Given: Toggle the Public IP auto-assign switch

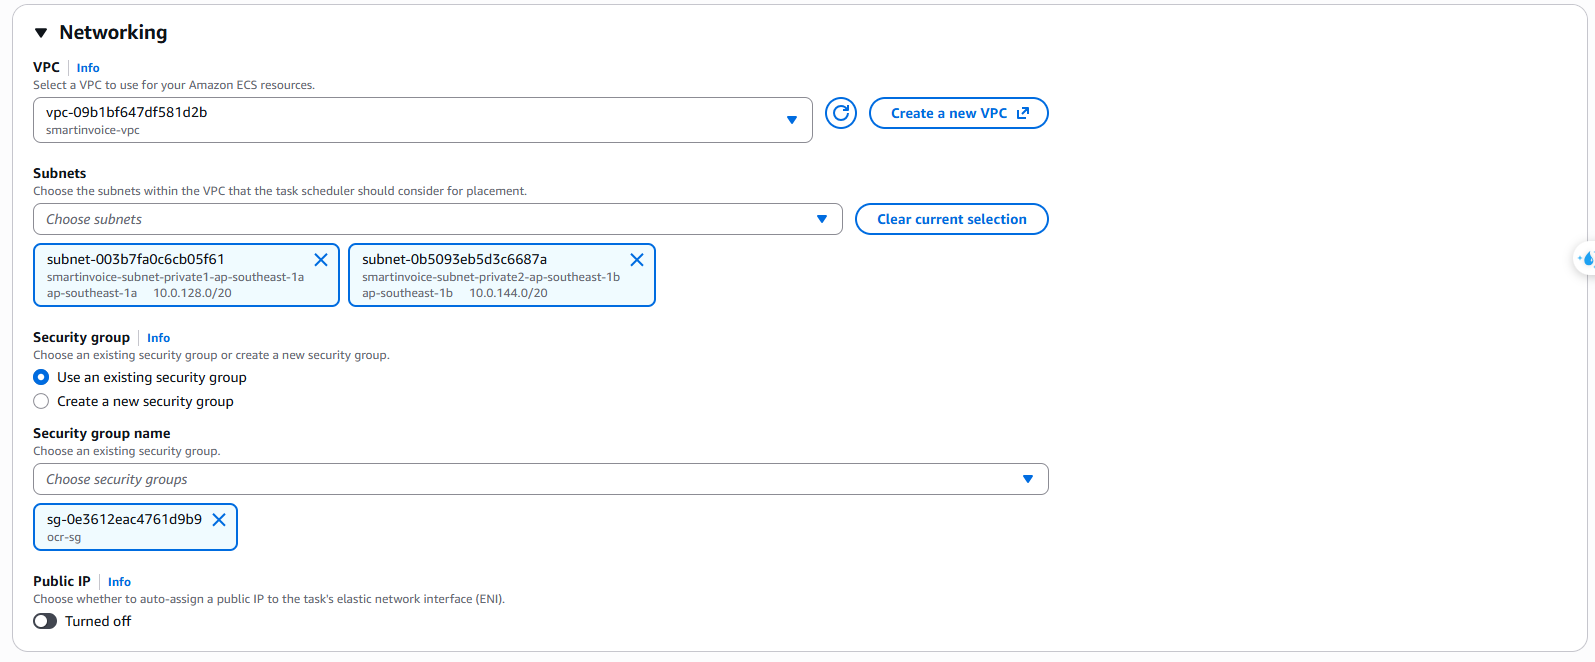Looking at the screenshot, I should pos(45,621).
